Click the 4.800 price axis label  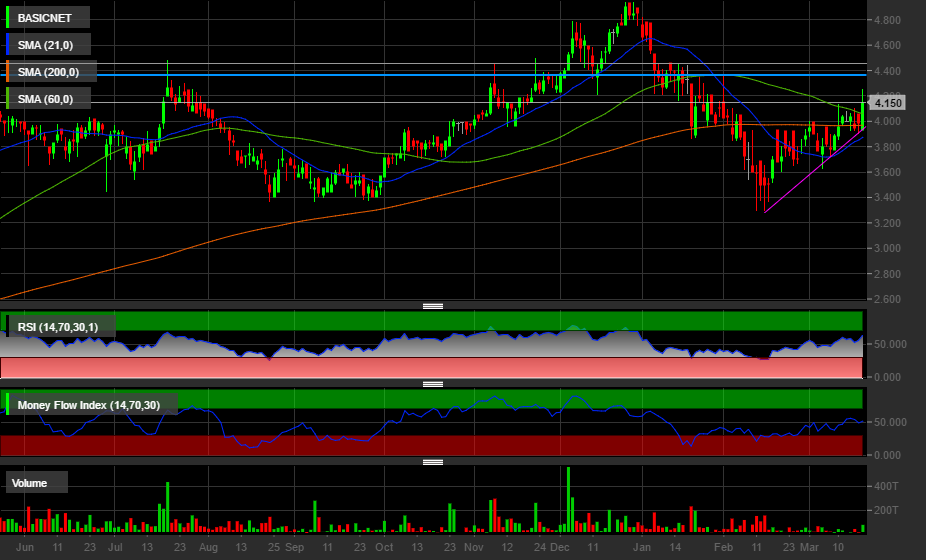click(x=888, y=20)
